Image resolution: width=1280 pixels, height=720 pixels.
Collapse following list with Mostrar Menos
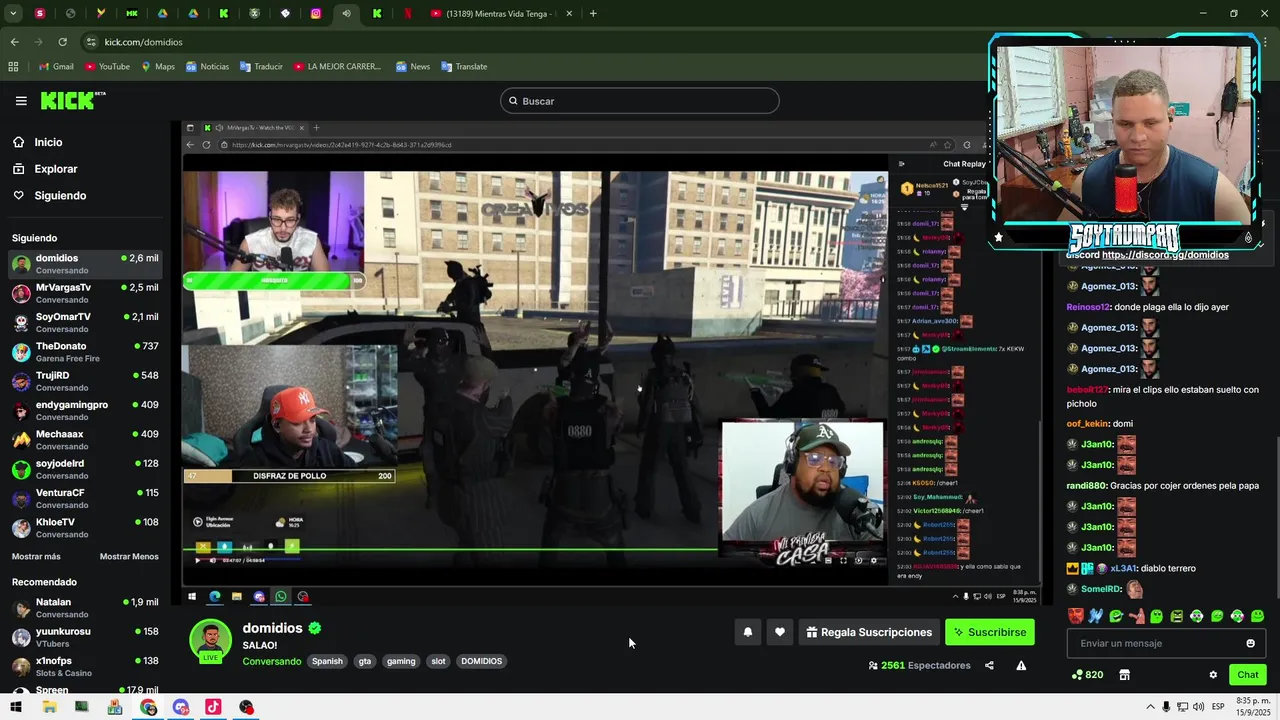(x=129, y=557)
